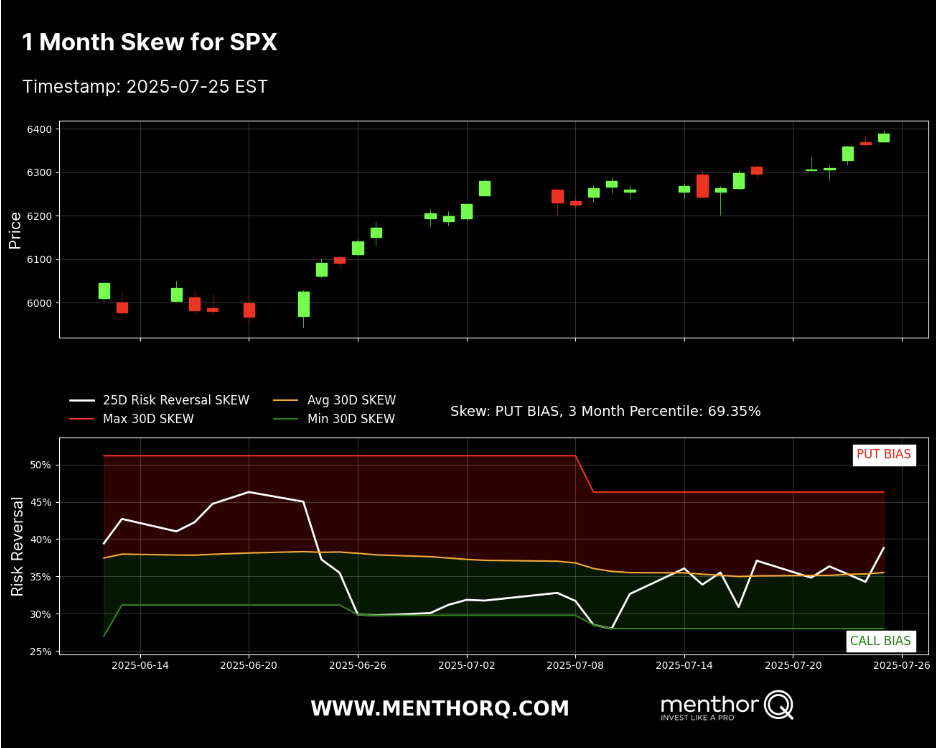Click the white 25D Risk Reversal legend marker
This screenshot has width=936, height=748.
[x=81, y=399]
